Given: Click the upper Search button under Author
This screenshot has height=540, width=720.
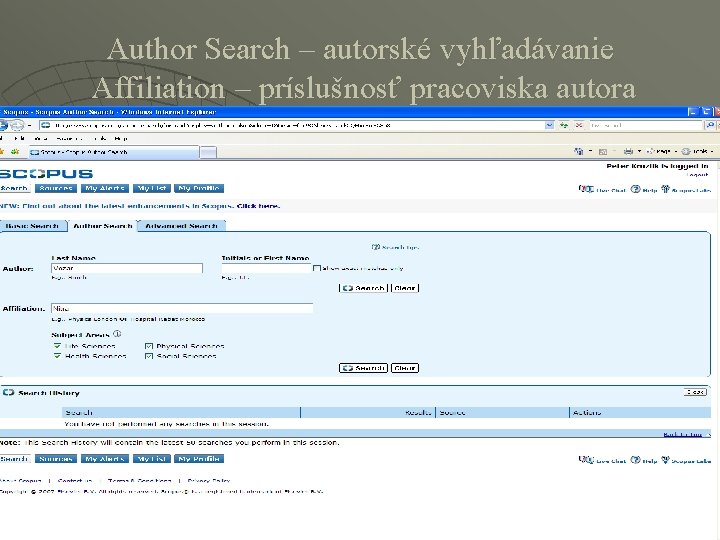Looking at the screenshot, I should point(363,288).
